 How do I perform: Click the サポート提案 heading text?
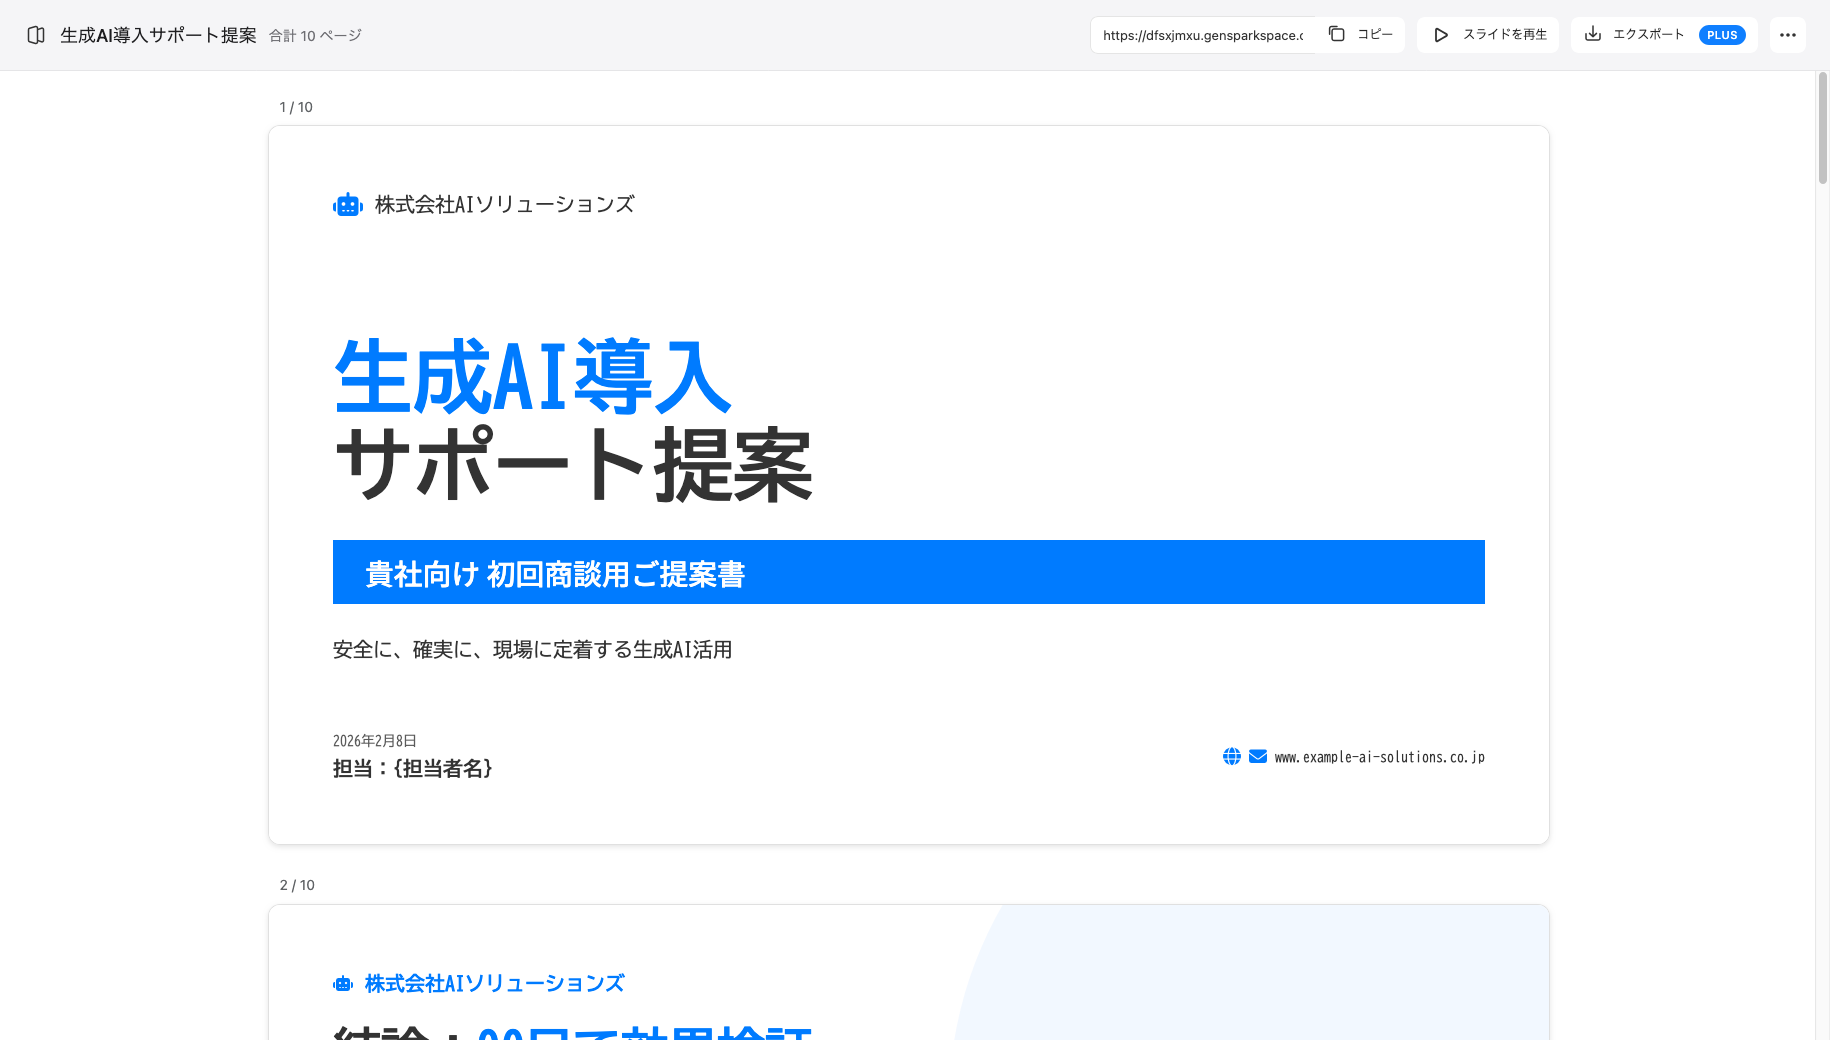click(x=573, y=465)
